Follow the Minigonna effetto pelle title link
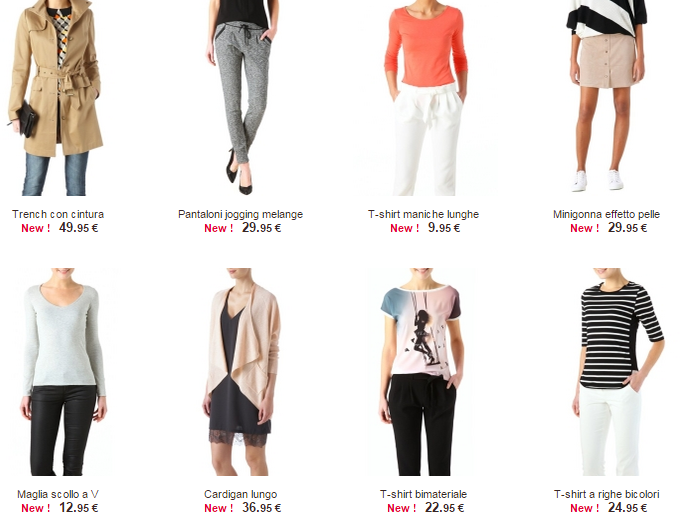Image resolution: width=680 pixels, height=512 pixels. pyautogui.click(x=606, y=214)
